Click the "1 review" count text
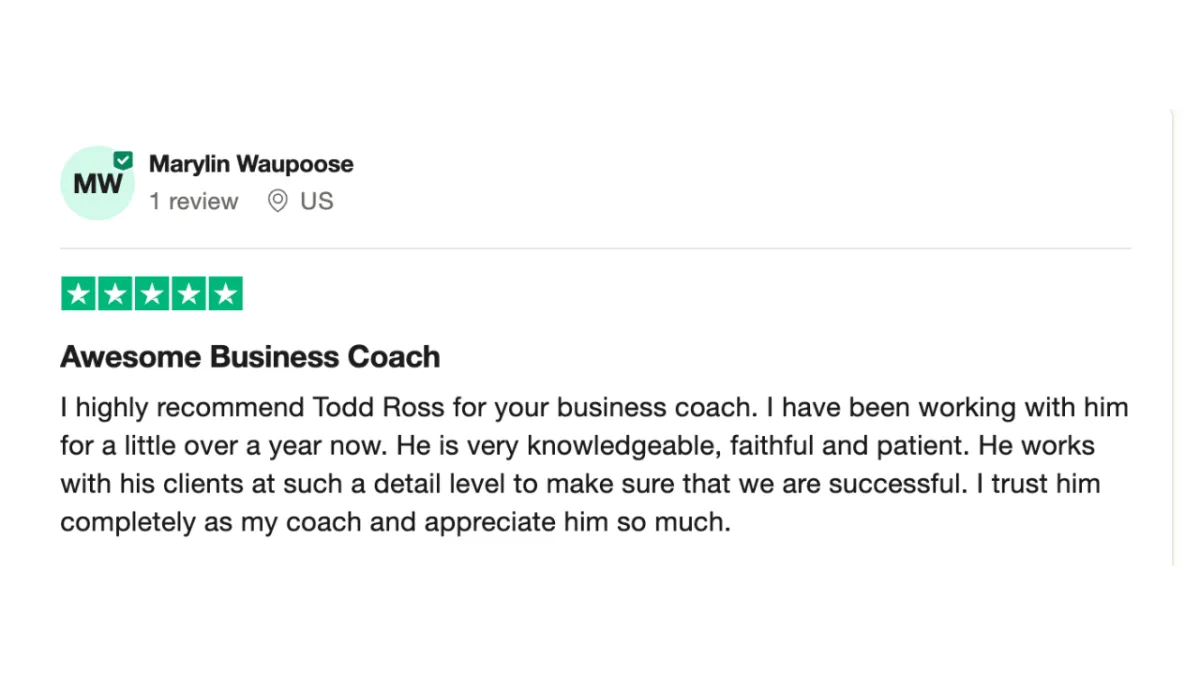The height and width of the screenshot is (675, 1200). pyautogui.click(x=194, y=201)
